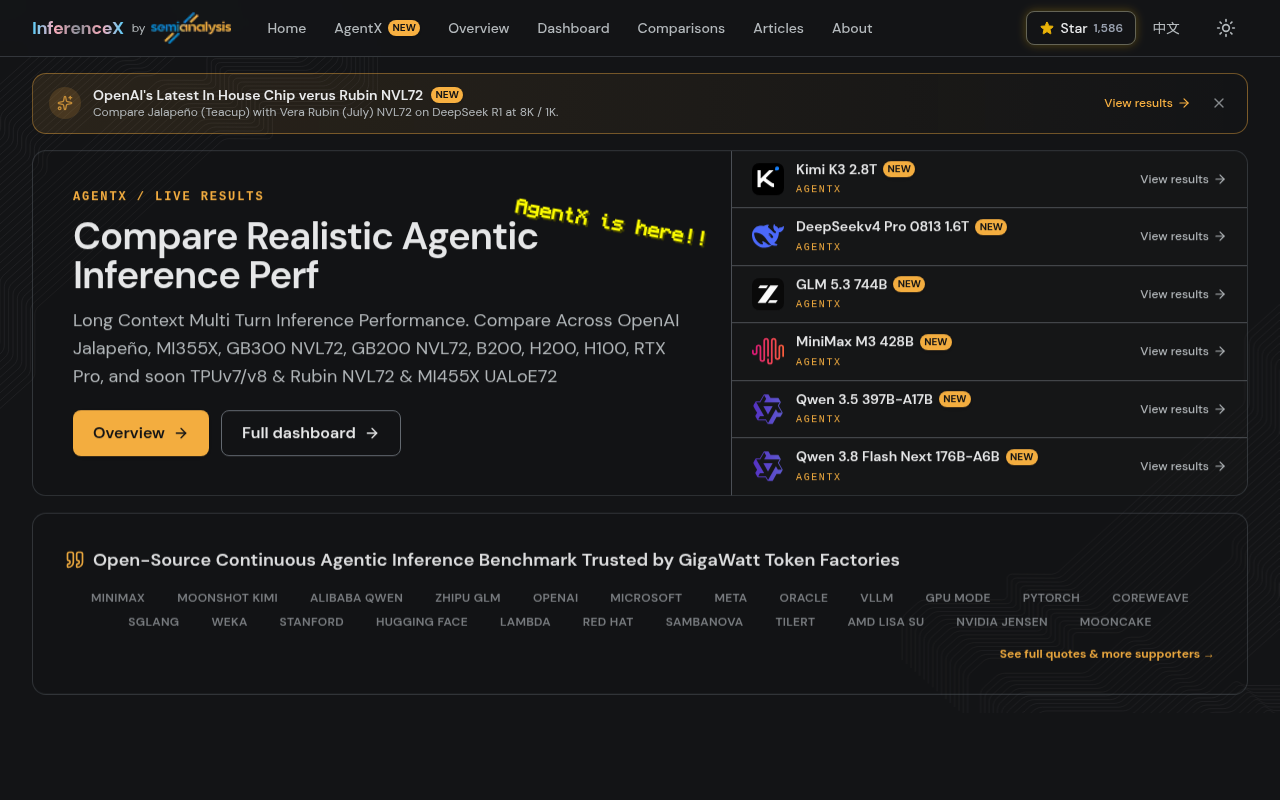Open the About nav item
This screenshot has width=1280, height=800.
click(x=852, y=28)
